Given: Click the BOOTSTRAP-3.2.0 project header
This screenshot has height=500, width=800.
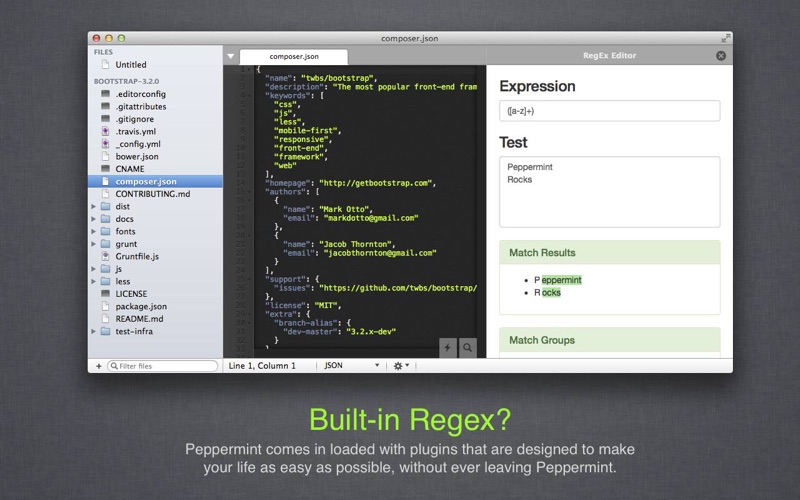Looking at the screenshot, I should click(x=126, y=81).
